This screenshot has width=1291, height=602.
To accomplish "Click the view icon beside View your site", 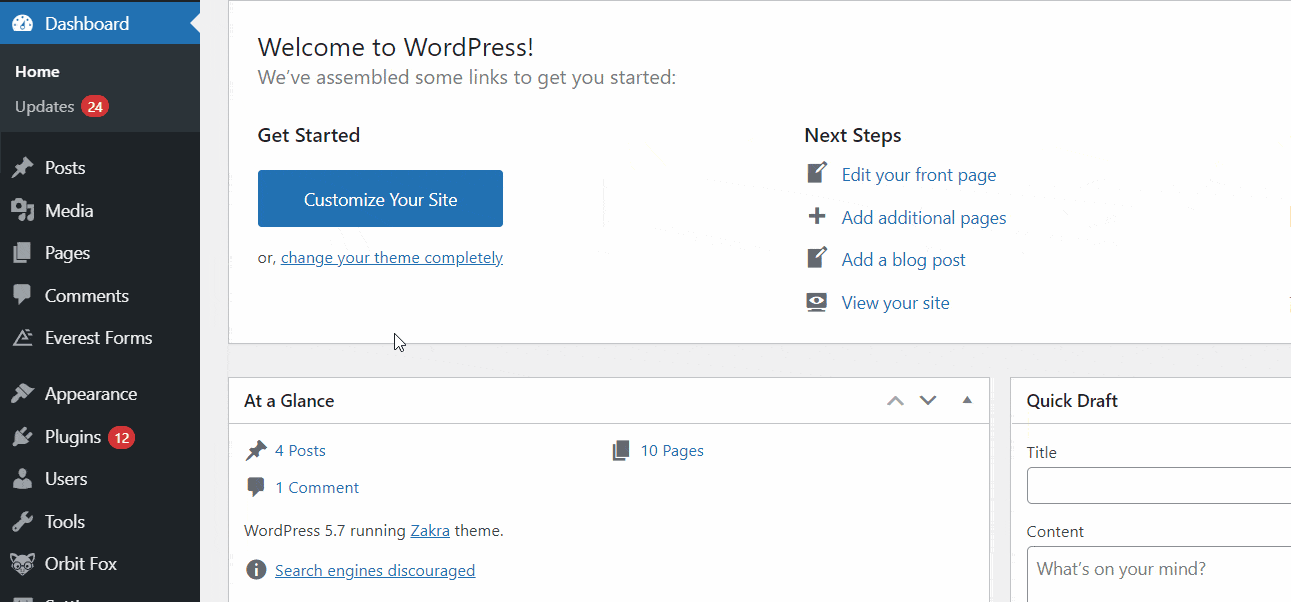I will [x=817, y=302].
